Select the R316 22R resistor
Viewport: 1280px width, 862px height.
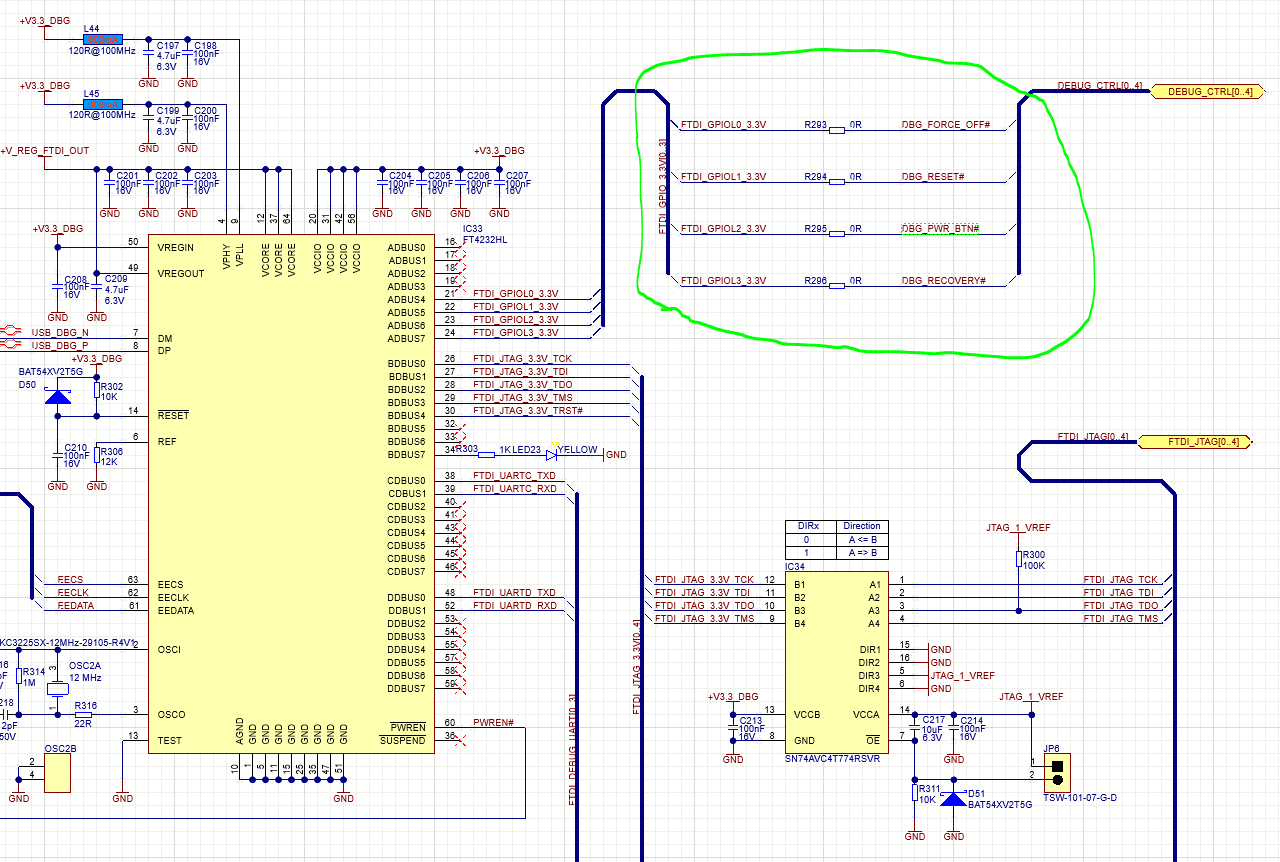click(x=84, y=714)
